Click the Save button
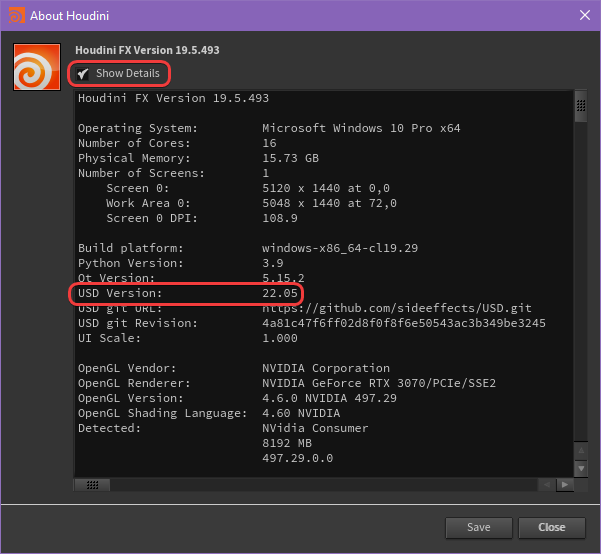This screenshot has height=554, width=601. [x=478, y=527]
